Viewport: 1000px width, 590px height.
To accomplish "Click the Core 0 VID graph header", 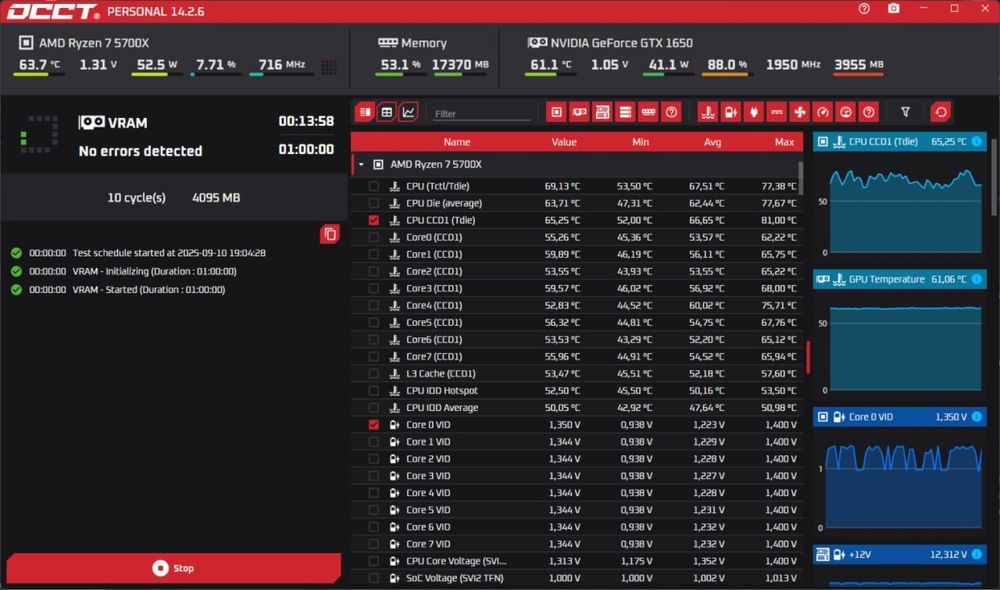I will (900, 417).
